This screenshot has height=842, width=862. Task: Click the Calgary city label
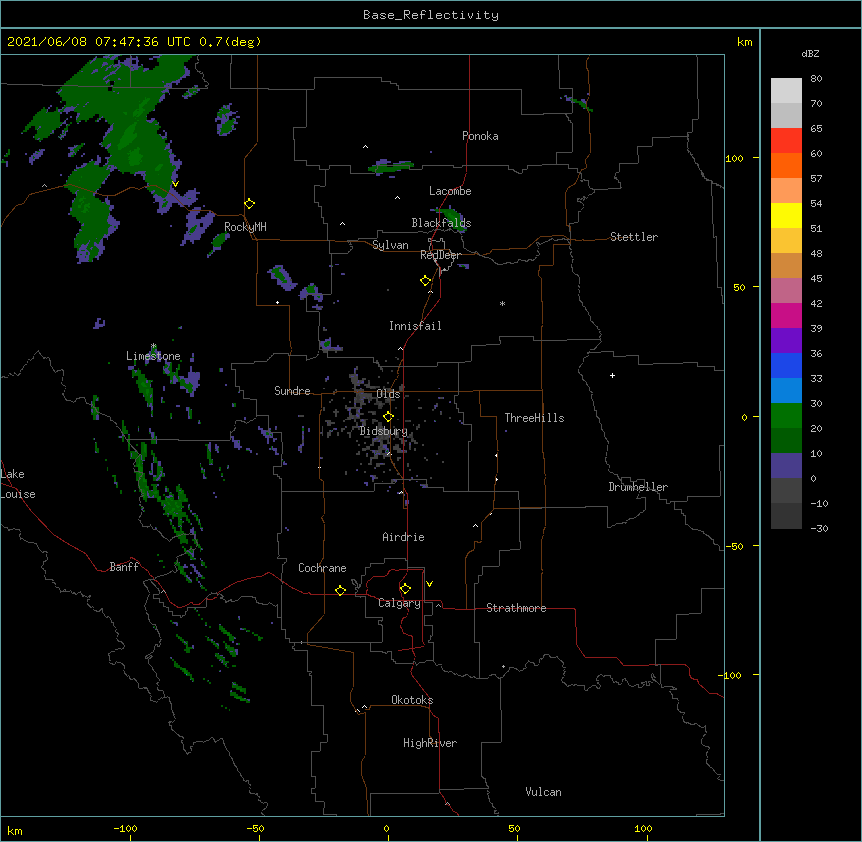(x=400, y=603)
